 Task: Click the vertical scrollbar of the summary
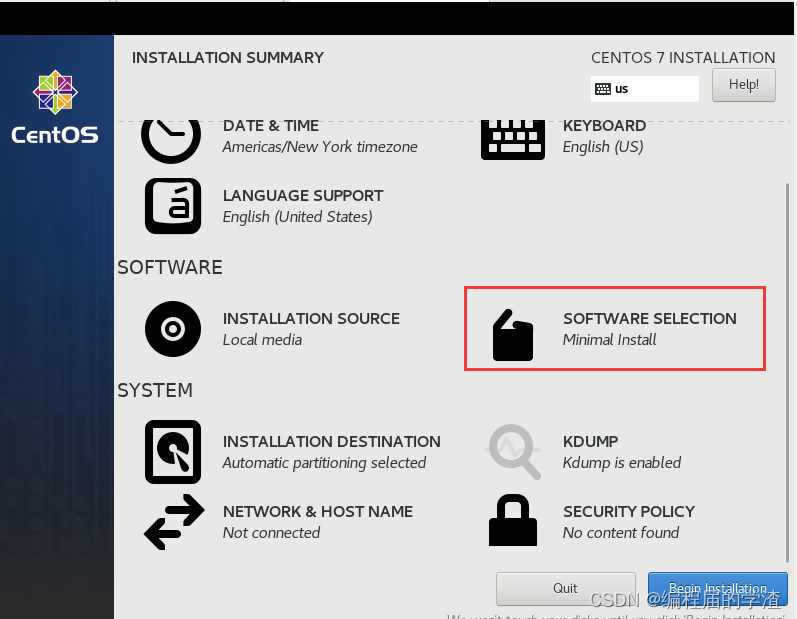(787, 371)
